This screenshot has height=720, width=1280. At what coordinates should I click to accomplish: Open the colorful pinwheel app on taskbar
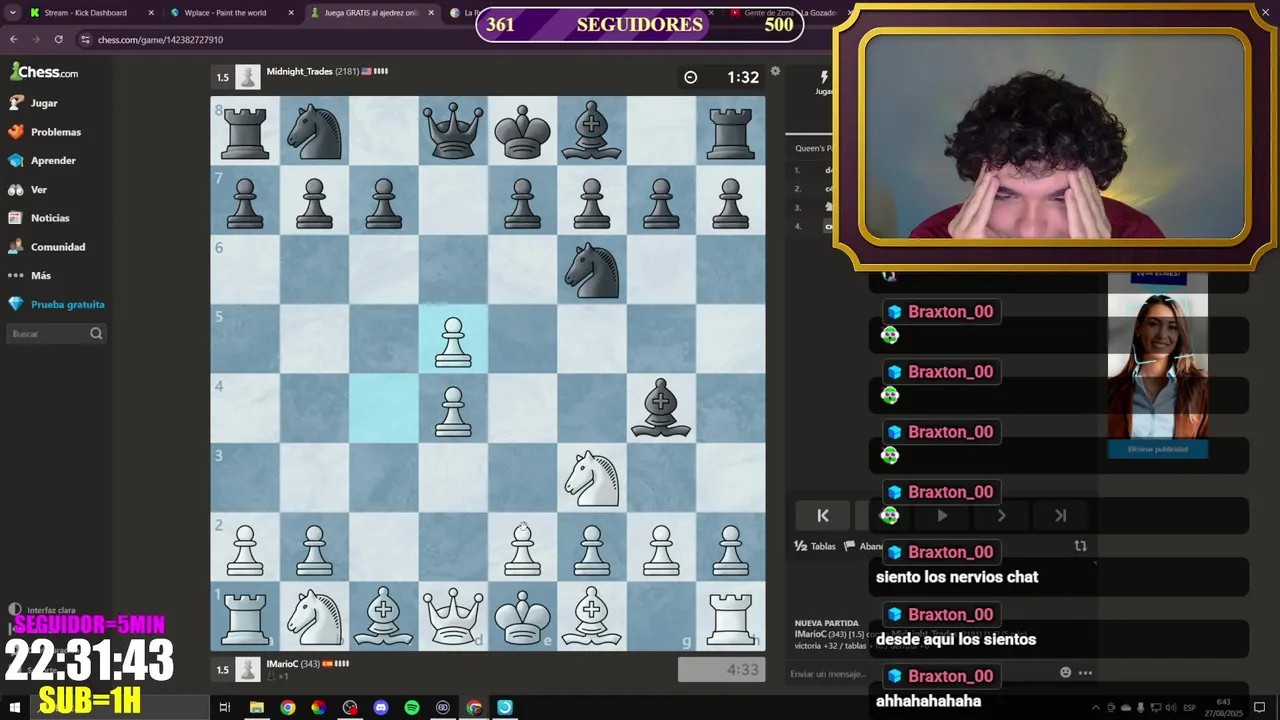tap(318, 707)
